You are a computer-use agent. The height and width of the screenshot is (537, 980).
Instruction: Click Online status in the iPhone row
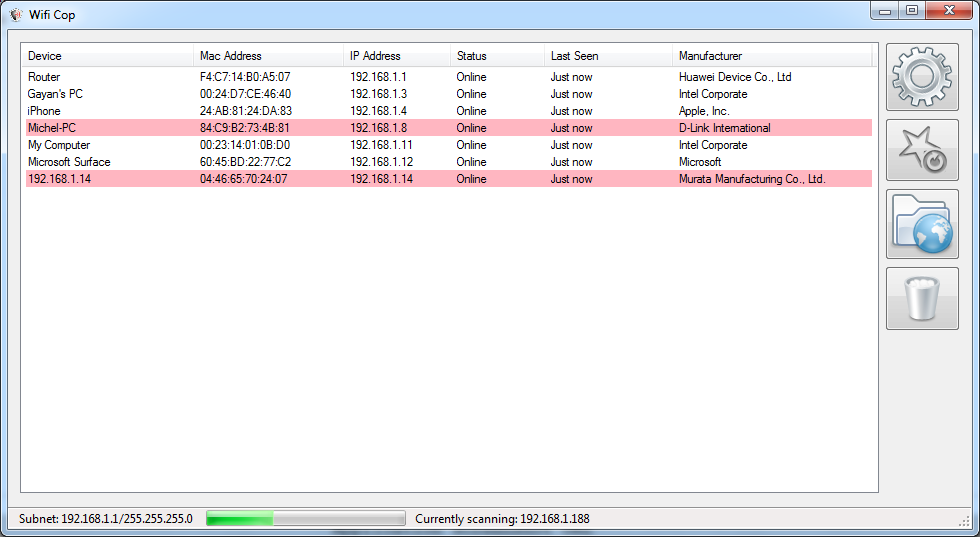[x=471, y=111]
